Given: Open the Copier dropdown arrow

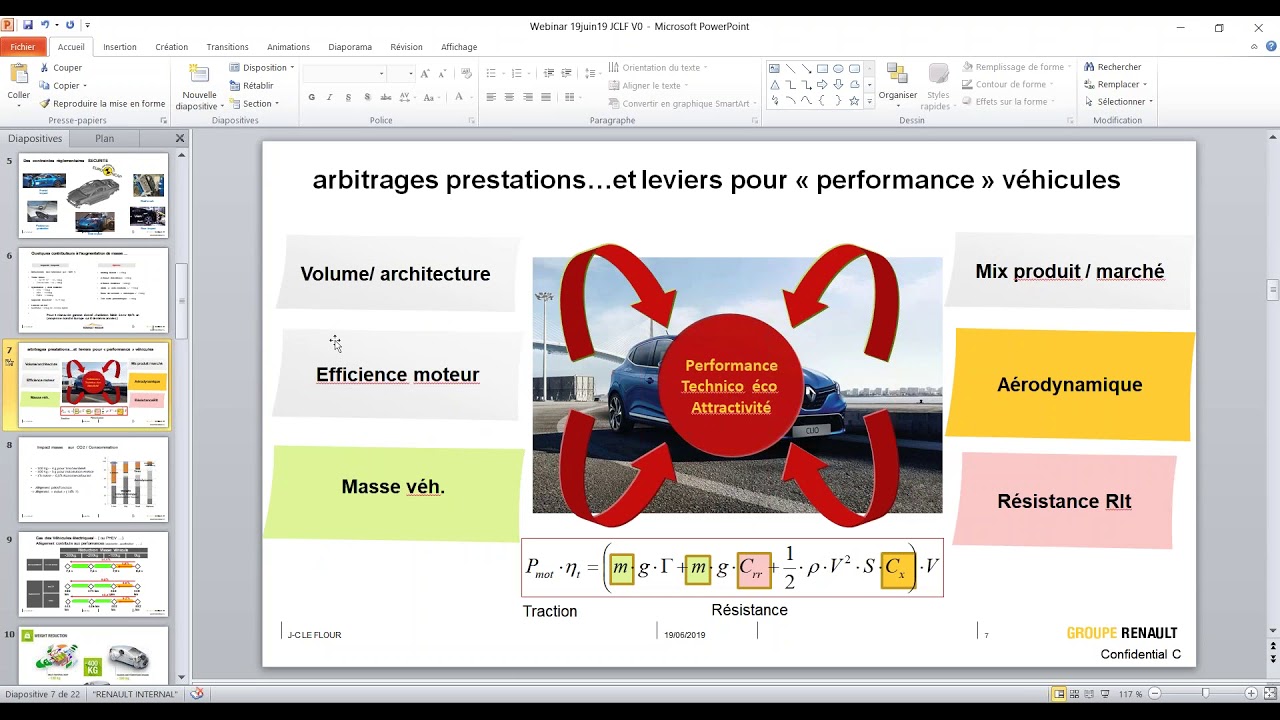Looking at the screenshot, I should [x=85, y=86].
